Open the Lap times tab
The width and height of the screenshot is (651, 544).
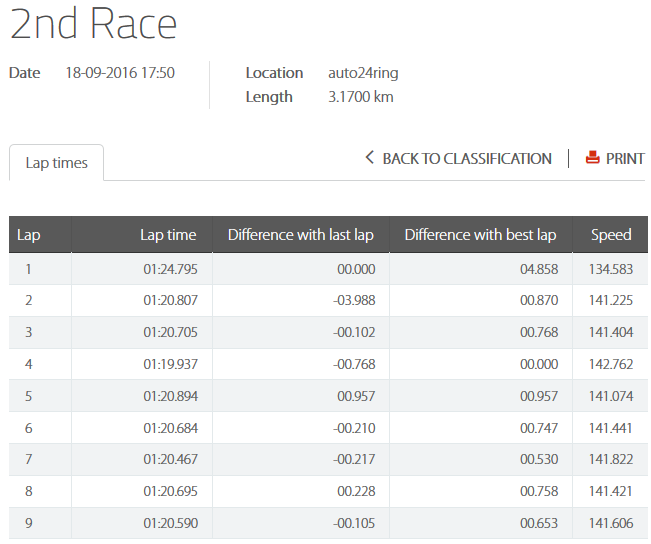pos(56,163)
